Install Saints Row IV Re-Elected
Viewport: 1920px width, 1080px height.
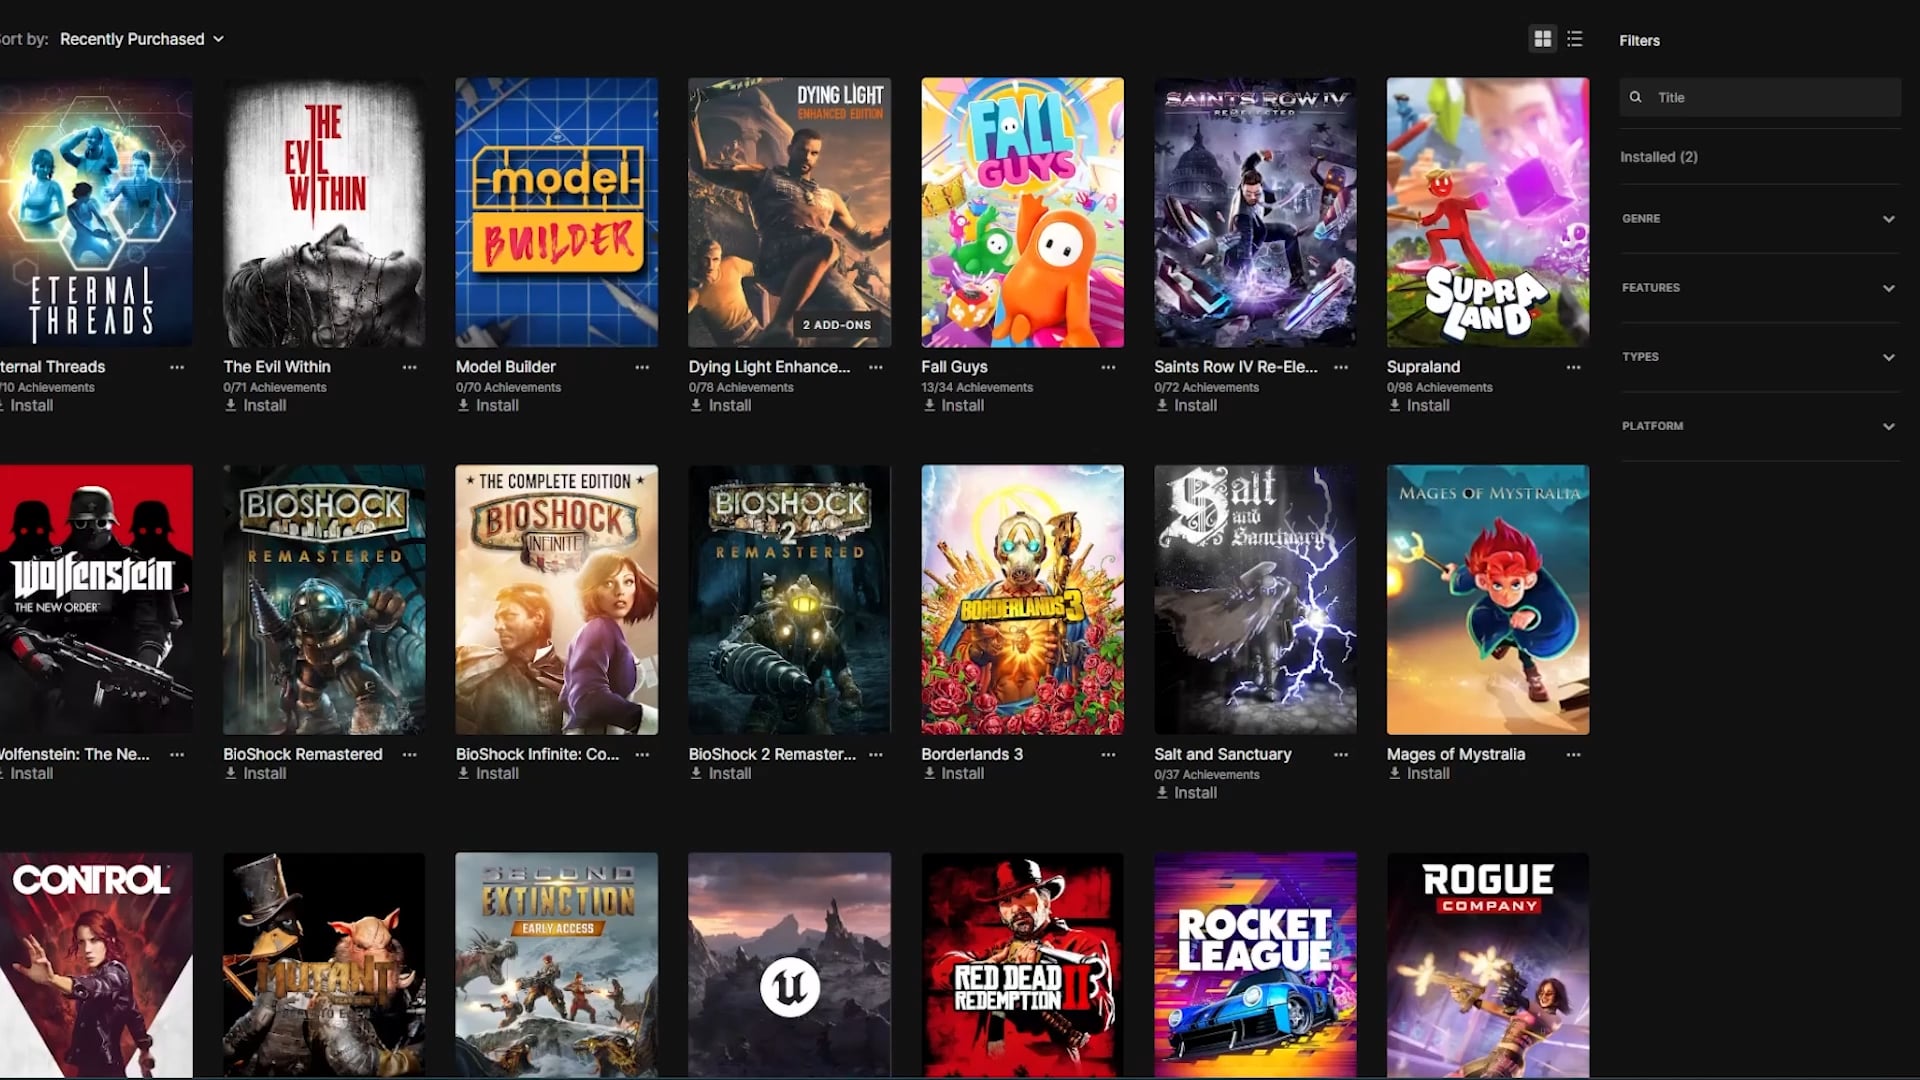pos(1187,405)
